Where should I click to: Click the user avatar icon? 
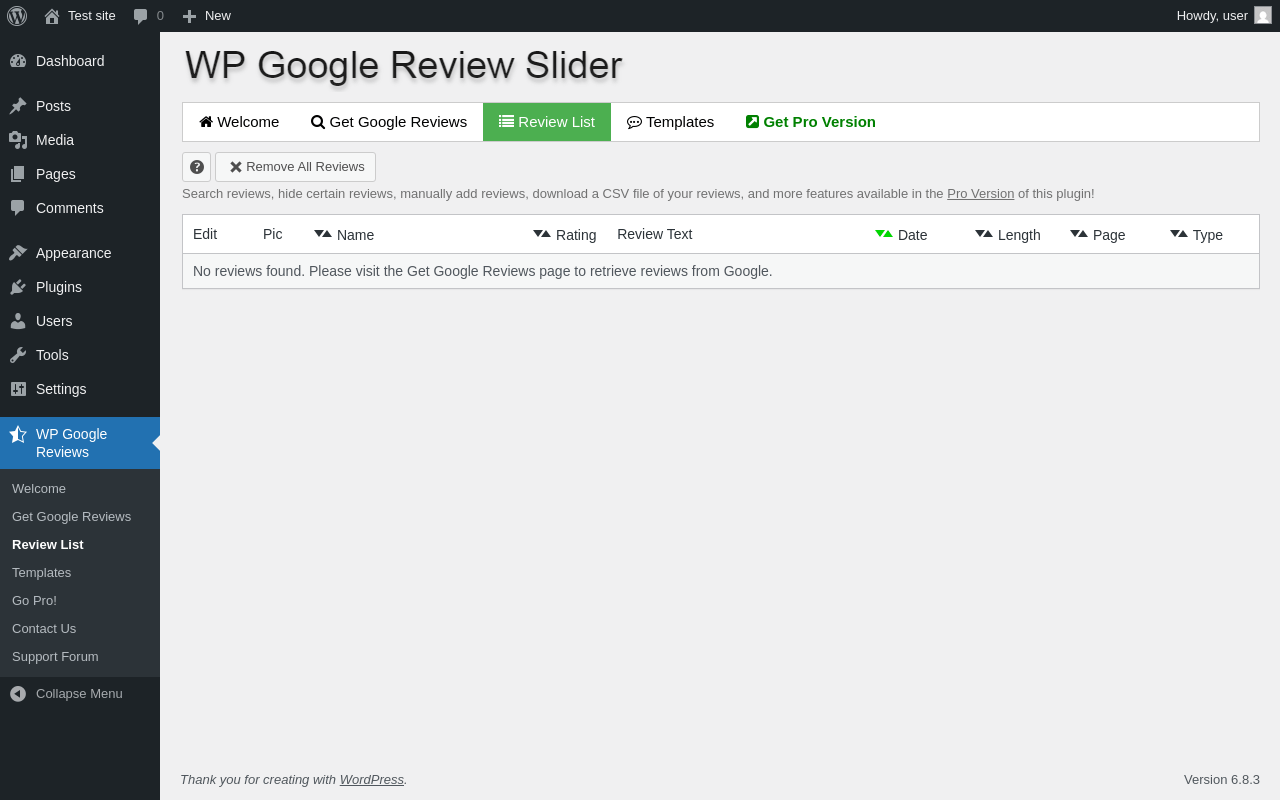[1263, 15]
